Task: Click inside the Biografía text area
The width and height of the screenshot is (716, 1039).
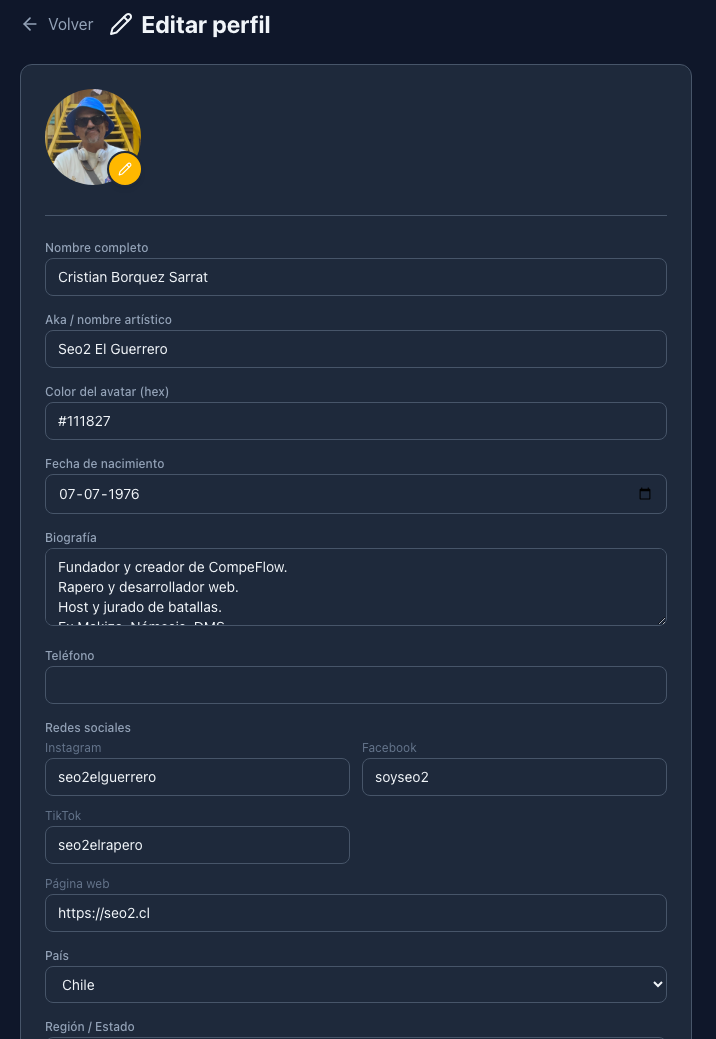Action: [355, 586]
